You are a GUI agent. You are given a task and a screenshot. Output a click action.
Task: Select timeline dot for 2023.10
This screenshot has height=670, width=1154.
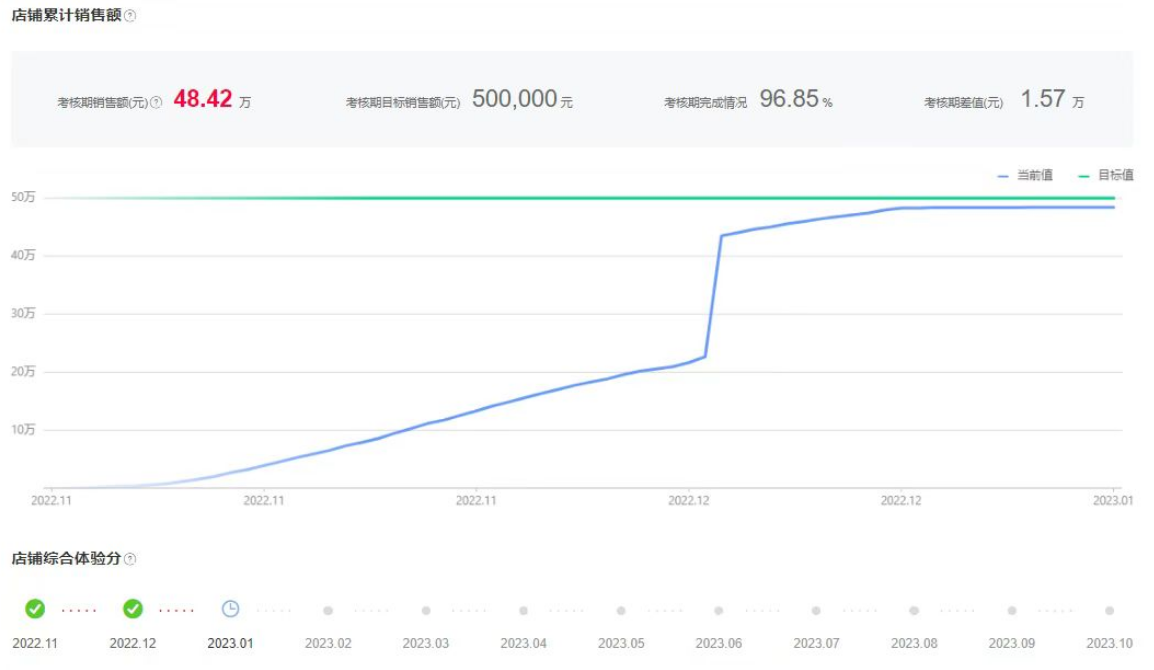[1109, 610]
